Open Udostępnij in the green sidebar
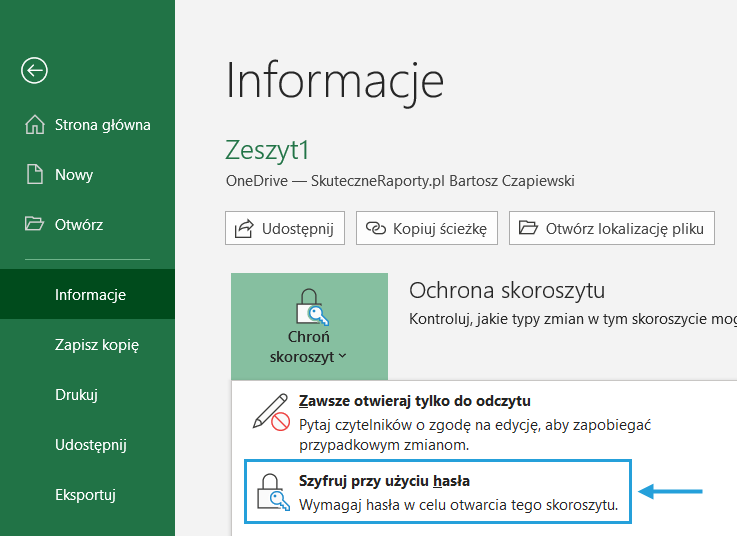 [90, 445]
